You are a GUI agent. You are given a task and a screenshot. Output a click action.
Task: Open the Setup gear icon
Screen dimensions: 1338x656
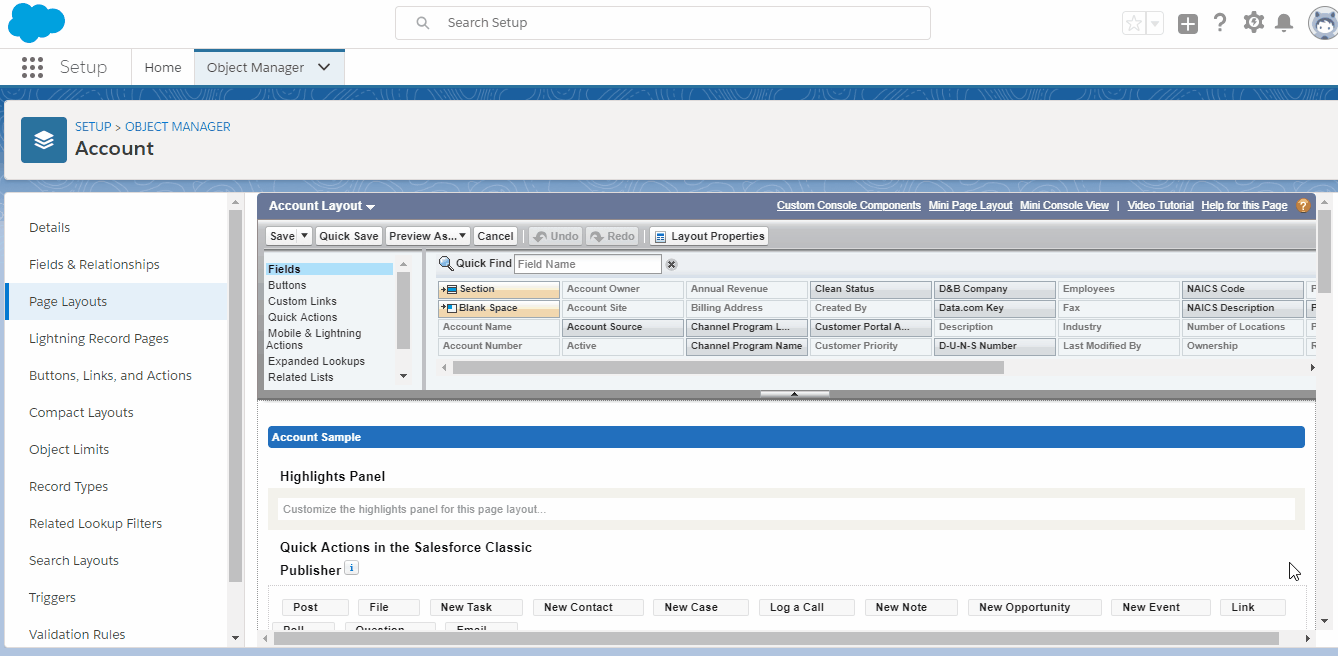(x=1253, y=22)
